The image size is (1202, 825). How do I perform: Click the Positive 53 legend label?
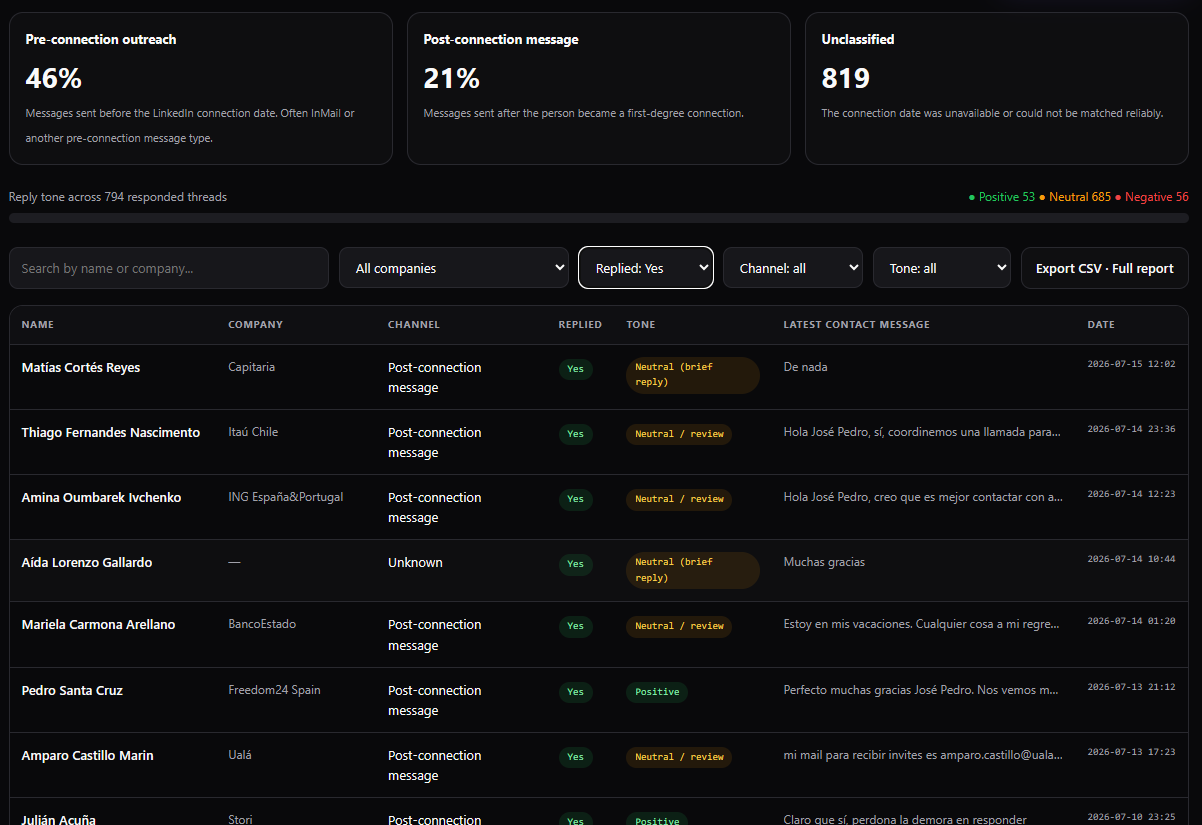[1002, 197]
